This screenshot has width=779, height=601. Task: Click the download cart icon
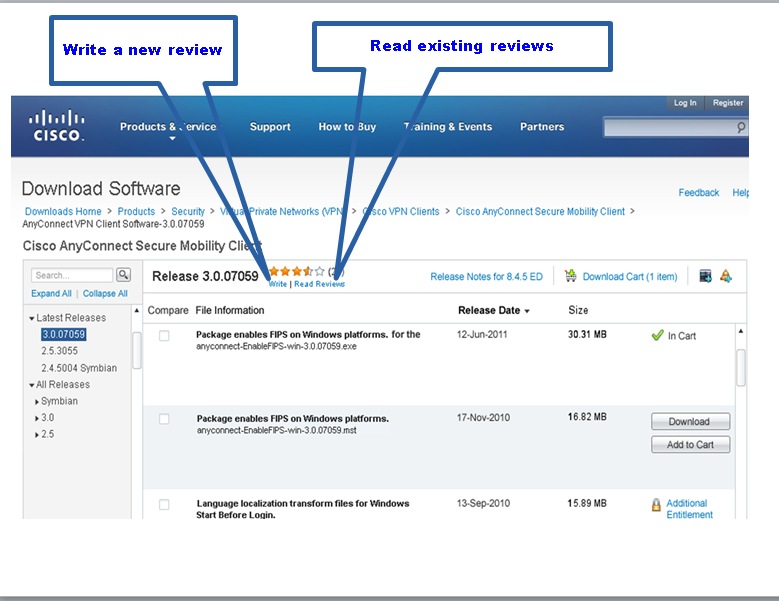pyautogui.click(x=570, y=276)
